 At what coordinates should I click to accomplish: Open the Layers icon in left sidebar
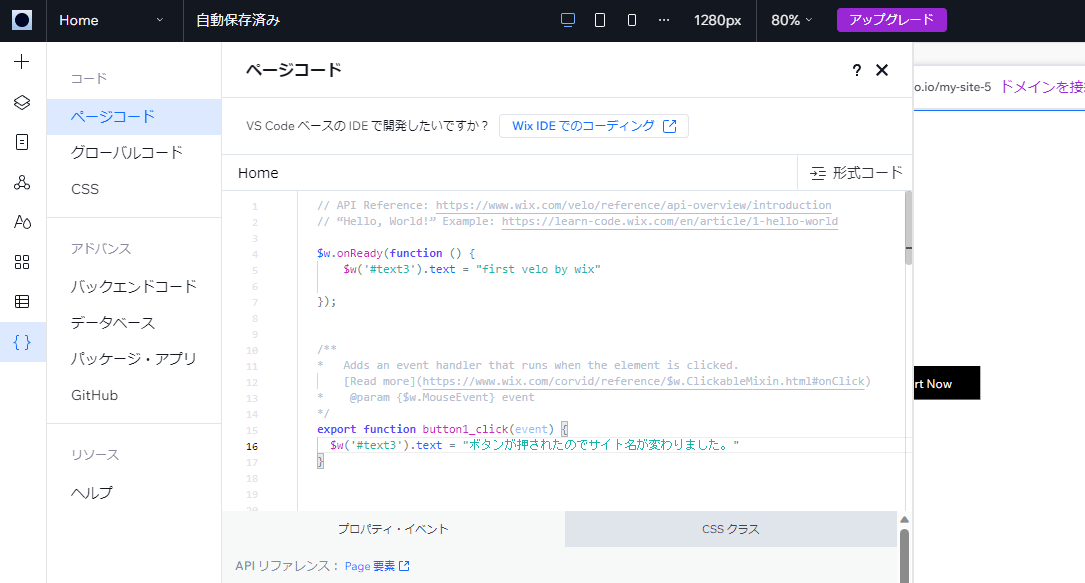[22, 102]
